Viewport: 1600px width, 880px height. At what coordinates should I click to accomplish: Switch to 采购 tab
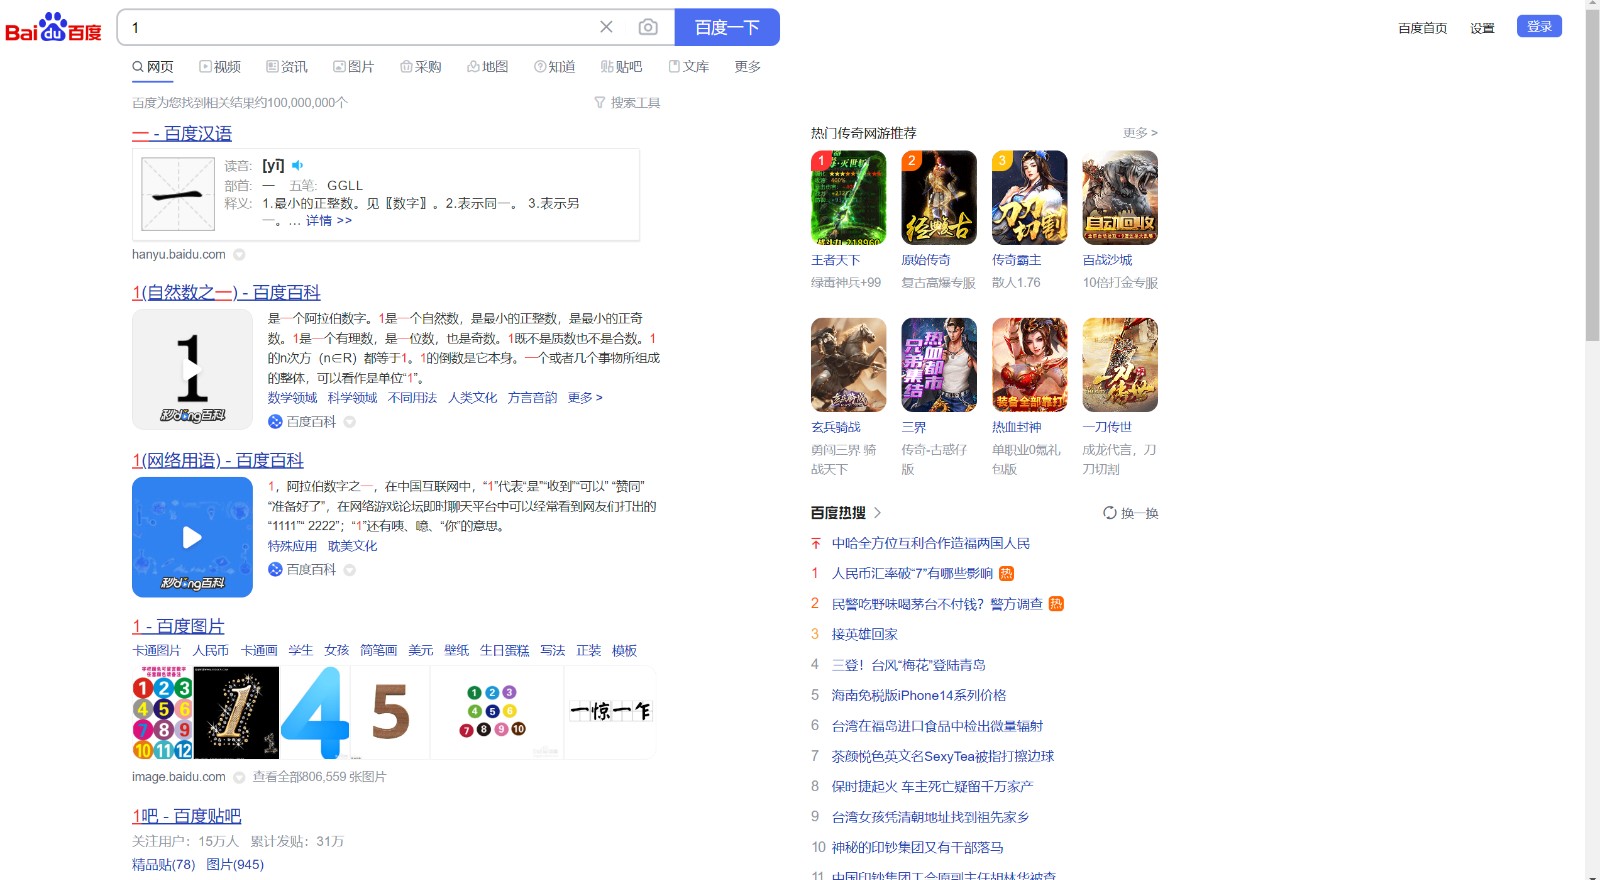tap(421, 67)
